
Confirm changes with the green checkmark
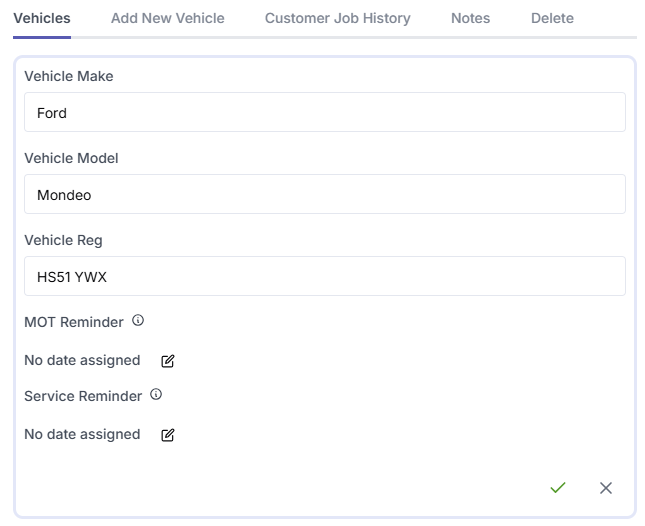point(558,488)
